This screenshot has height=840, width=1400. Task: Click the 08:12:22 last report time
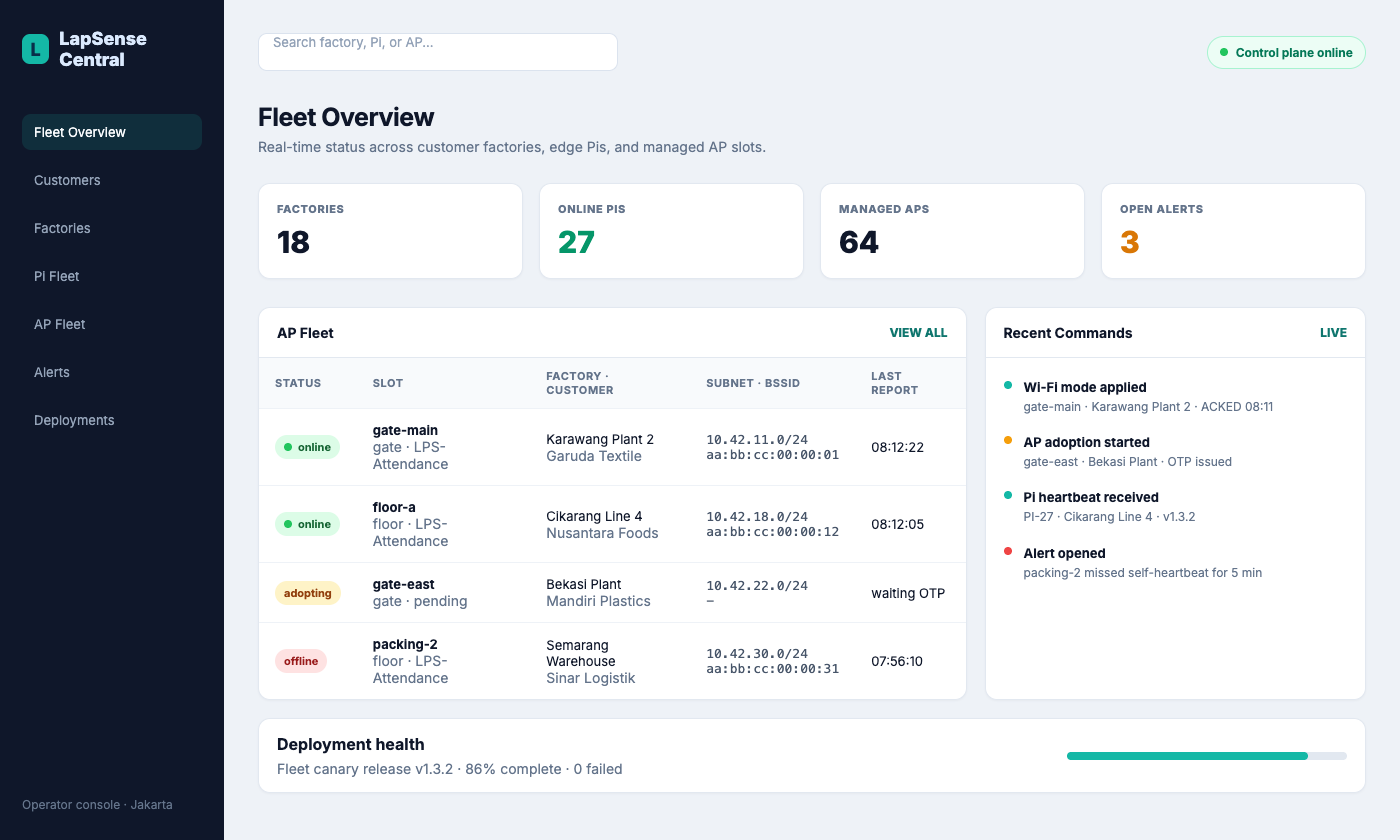coord(897,447)
